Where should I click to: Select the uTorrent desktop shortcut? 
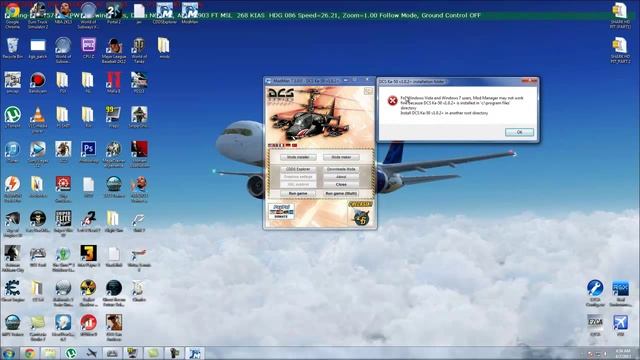[12, 118]
